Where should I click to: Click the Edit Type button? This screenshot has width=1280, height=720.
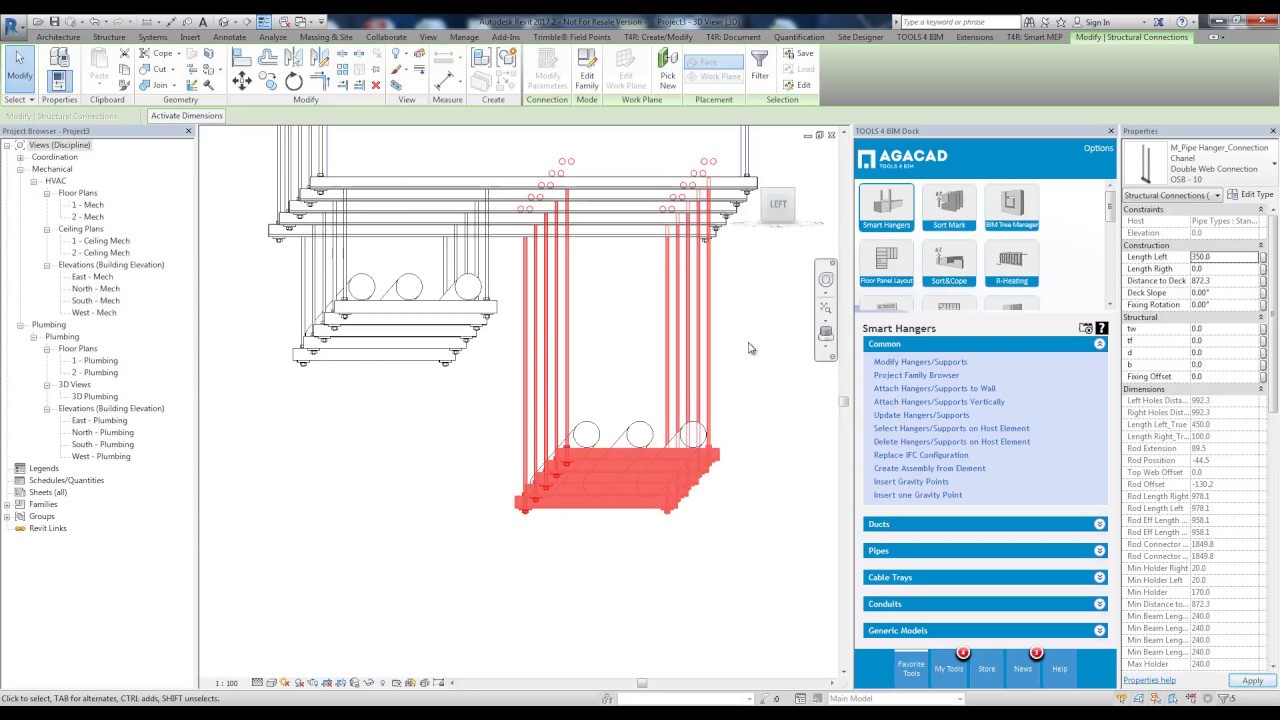click(1250, 195)
